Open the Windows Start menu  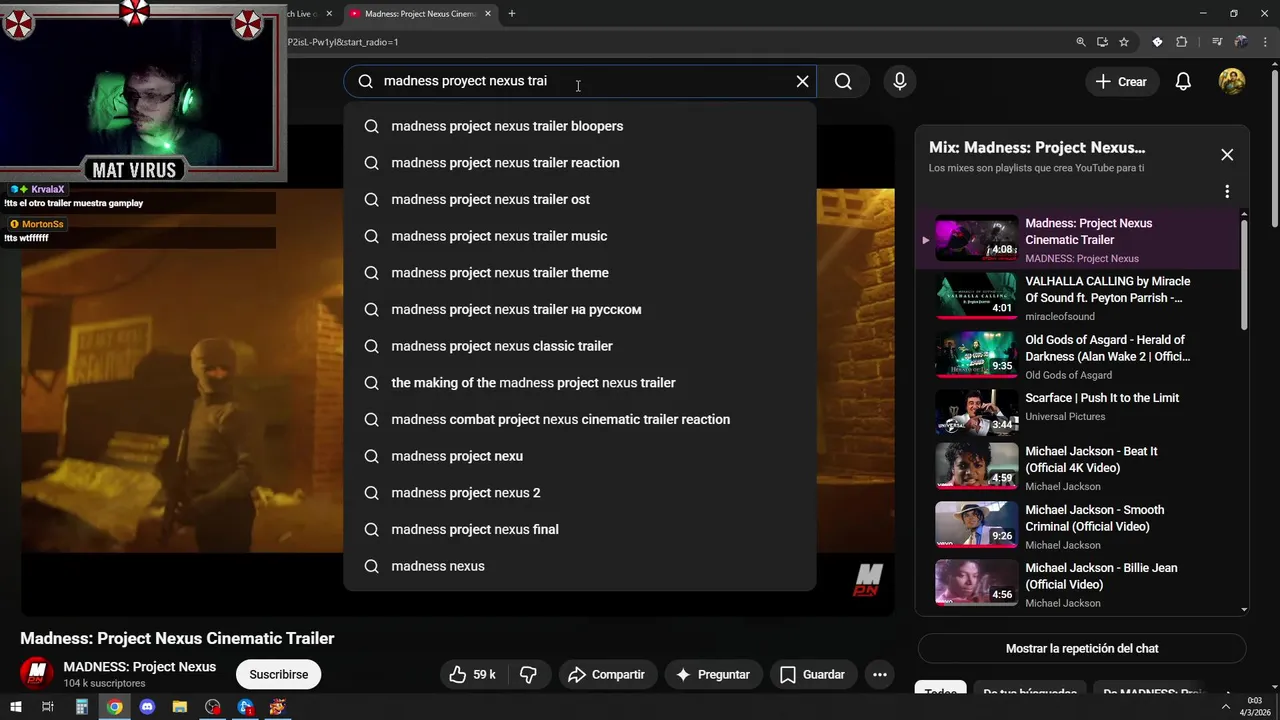[x=15, y=707]
